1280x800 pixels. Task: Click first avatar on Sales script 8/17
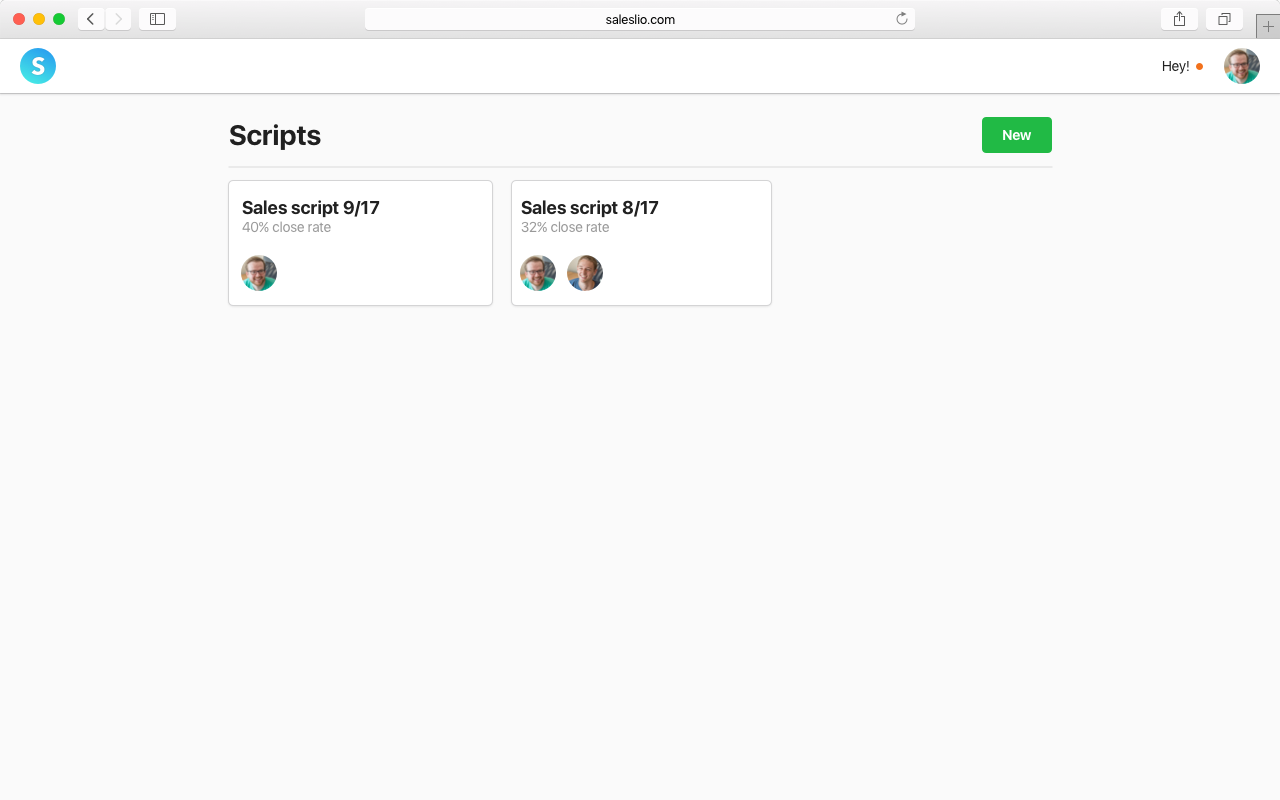point(538,273)
